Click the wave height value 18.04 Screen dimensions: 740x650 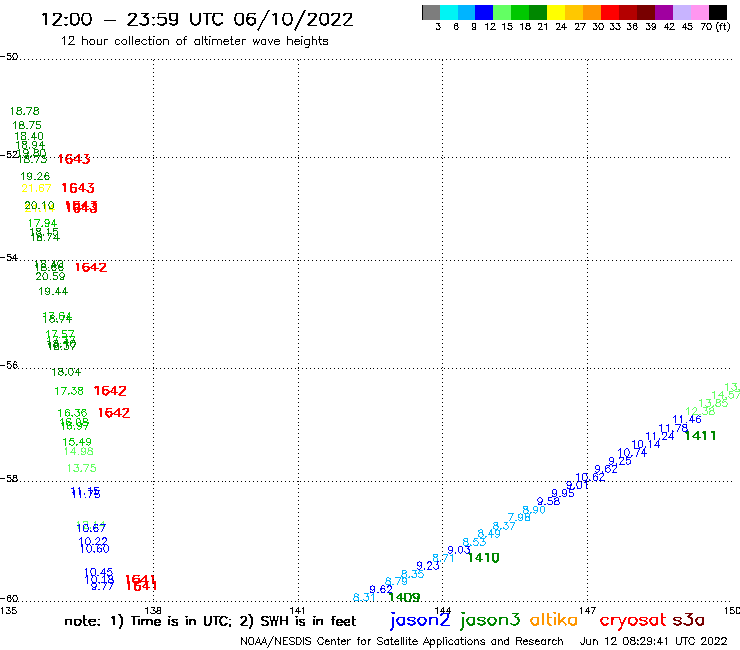66,372
